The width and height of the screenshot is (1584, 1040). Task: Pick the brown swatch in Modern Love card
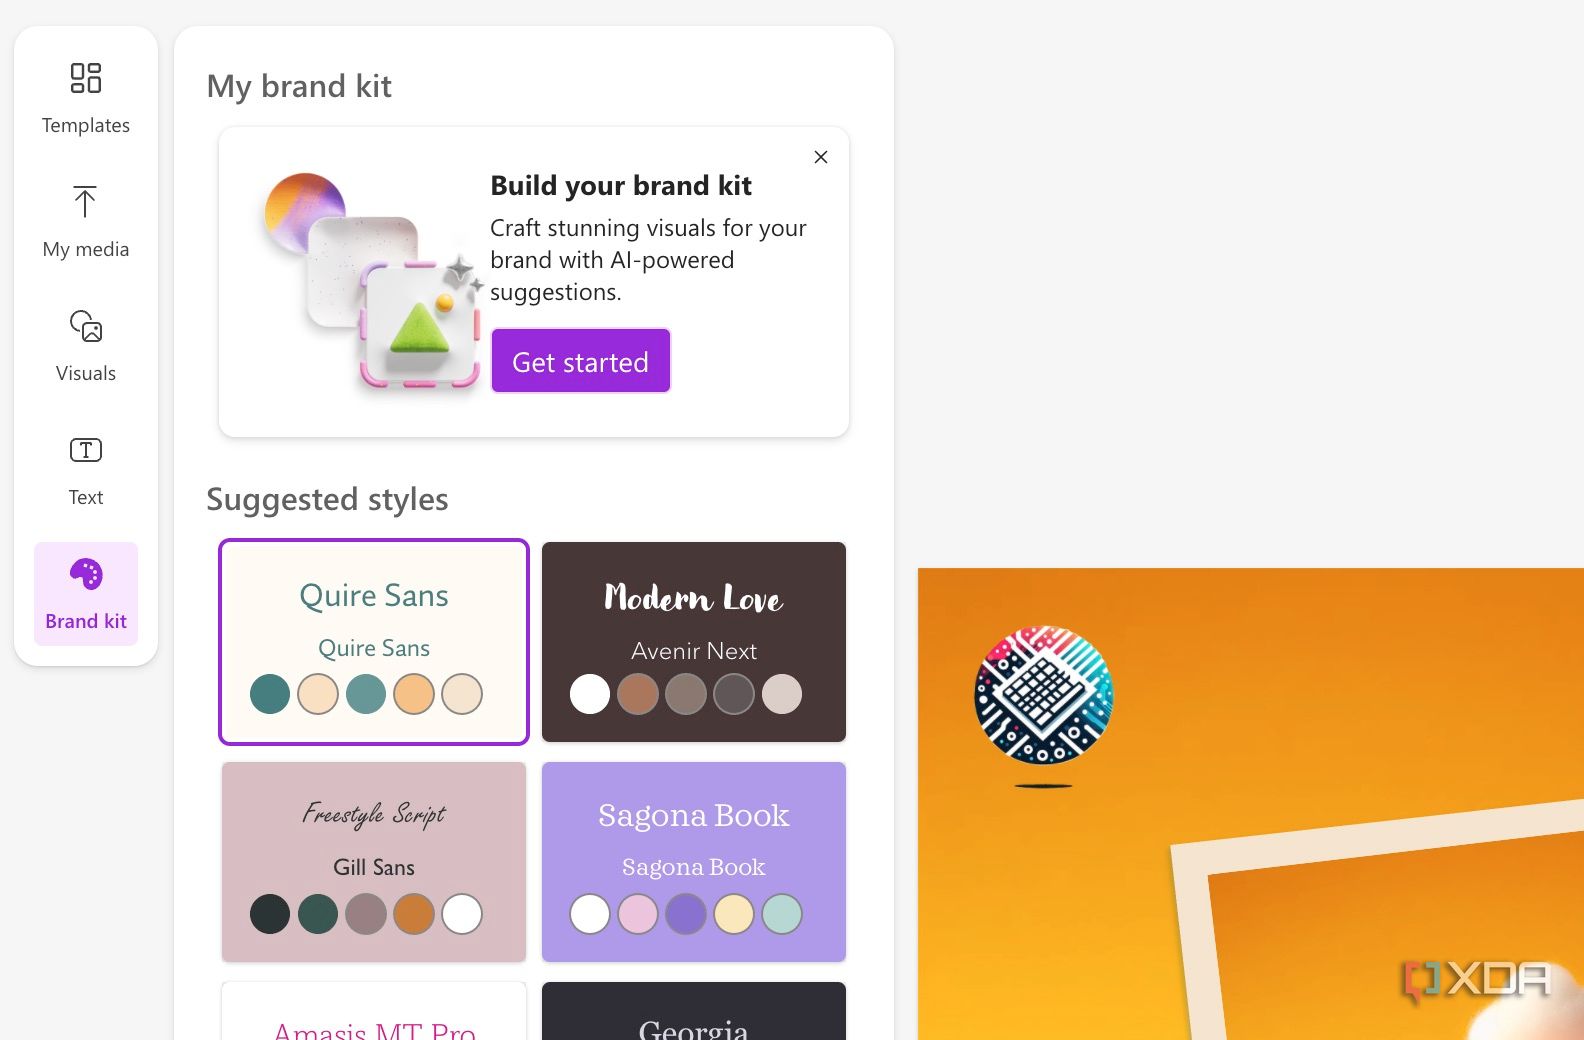(638, 694)
